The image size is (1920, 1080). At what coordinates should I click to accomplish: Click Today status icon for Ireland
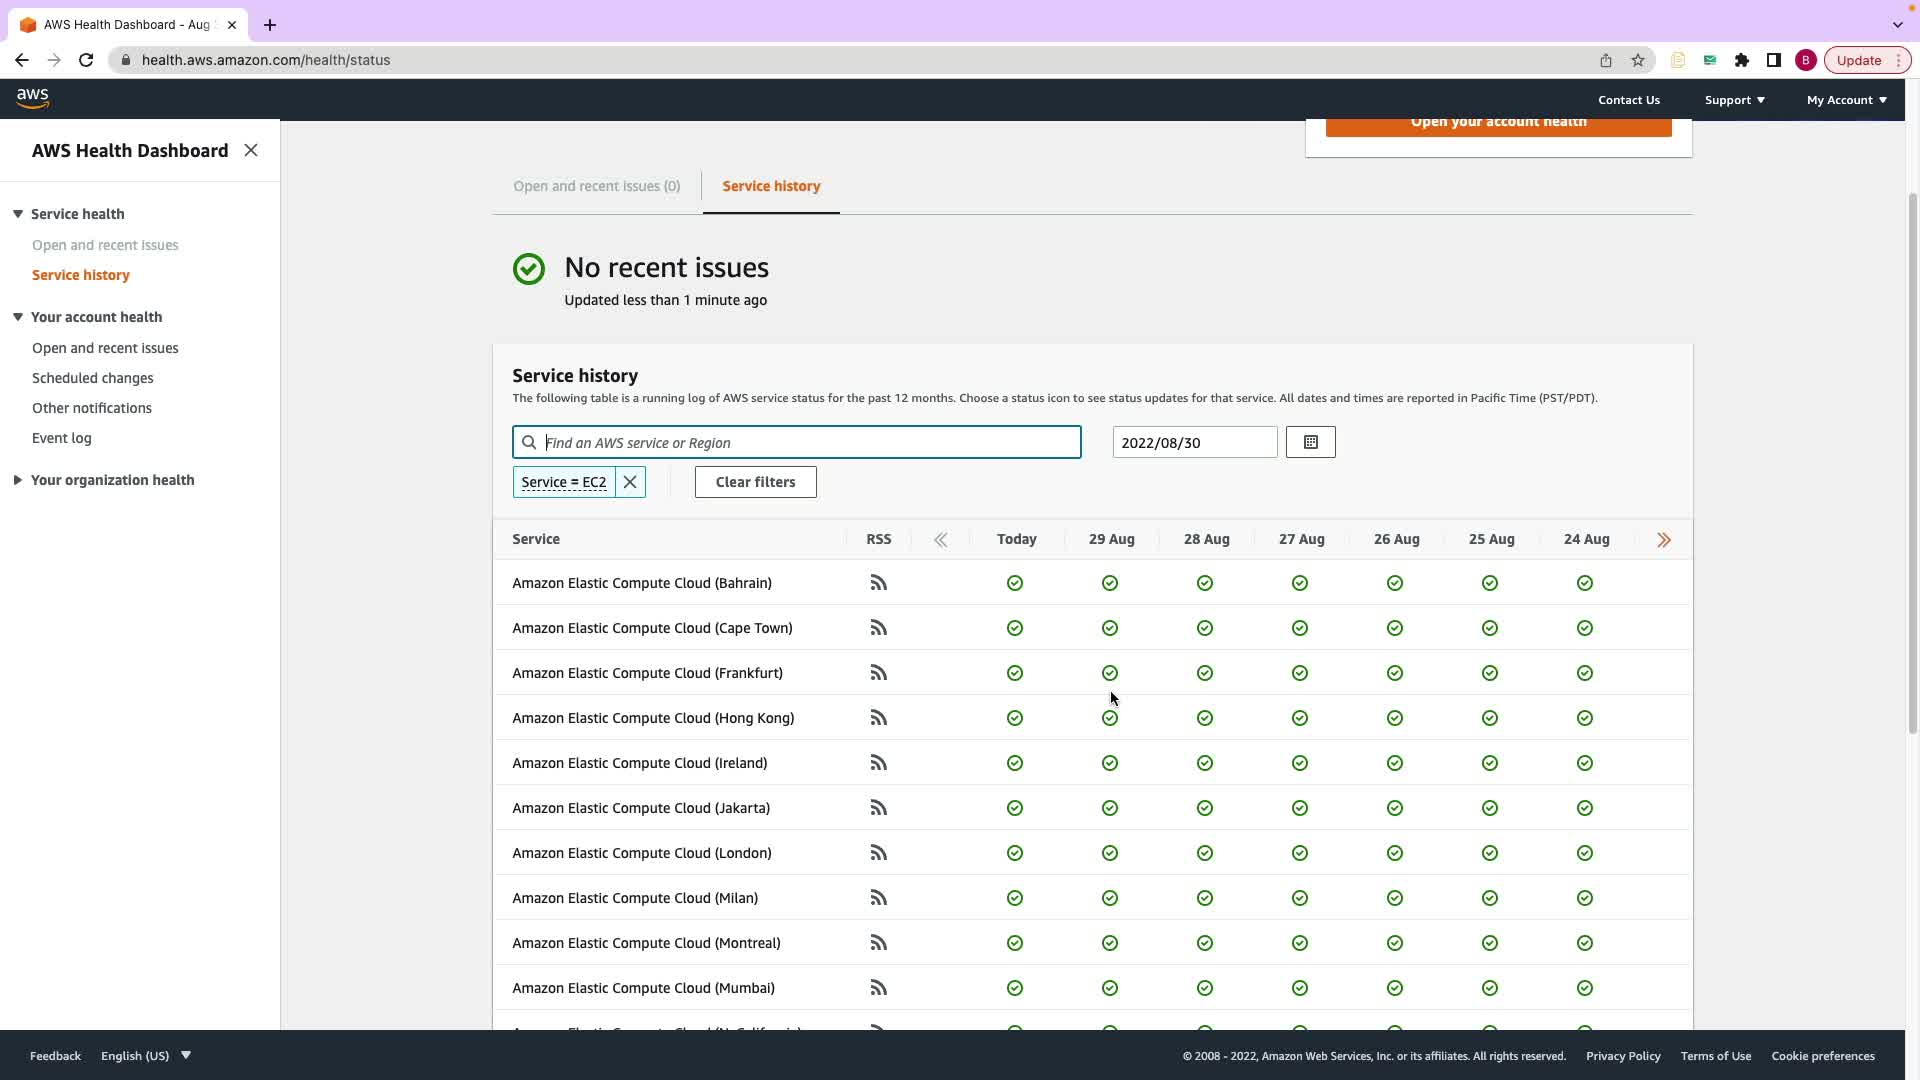(x=1015, y=763)
